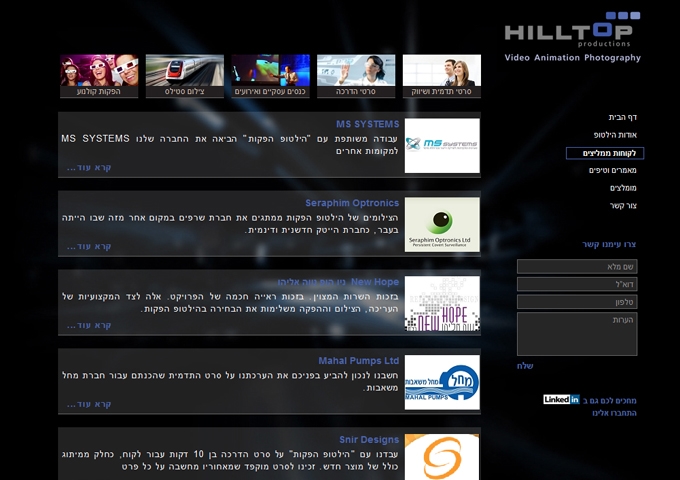Image resolution: width=680 pixels, height=480 pixels.
Task: Open the Mahal Pumps logo thumbnail
Action: click(x=442, y=382)
